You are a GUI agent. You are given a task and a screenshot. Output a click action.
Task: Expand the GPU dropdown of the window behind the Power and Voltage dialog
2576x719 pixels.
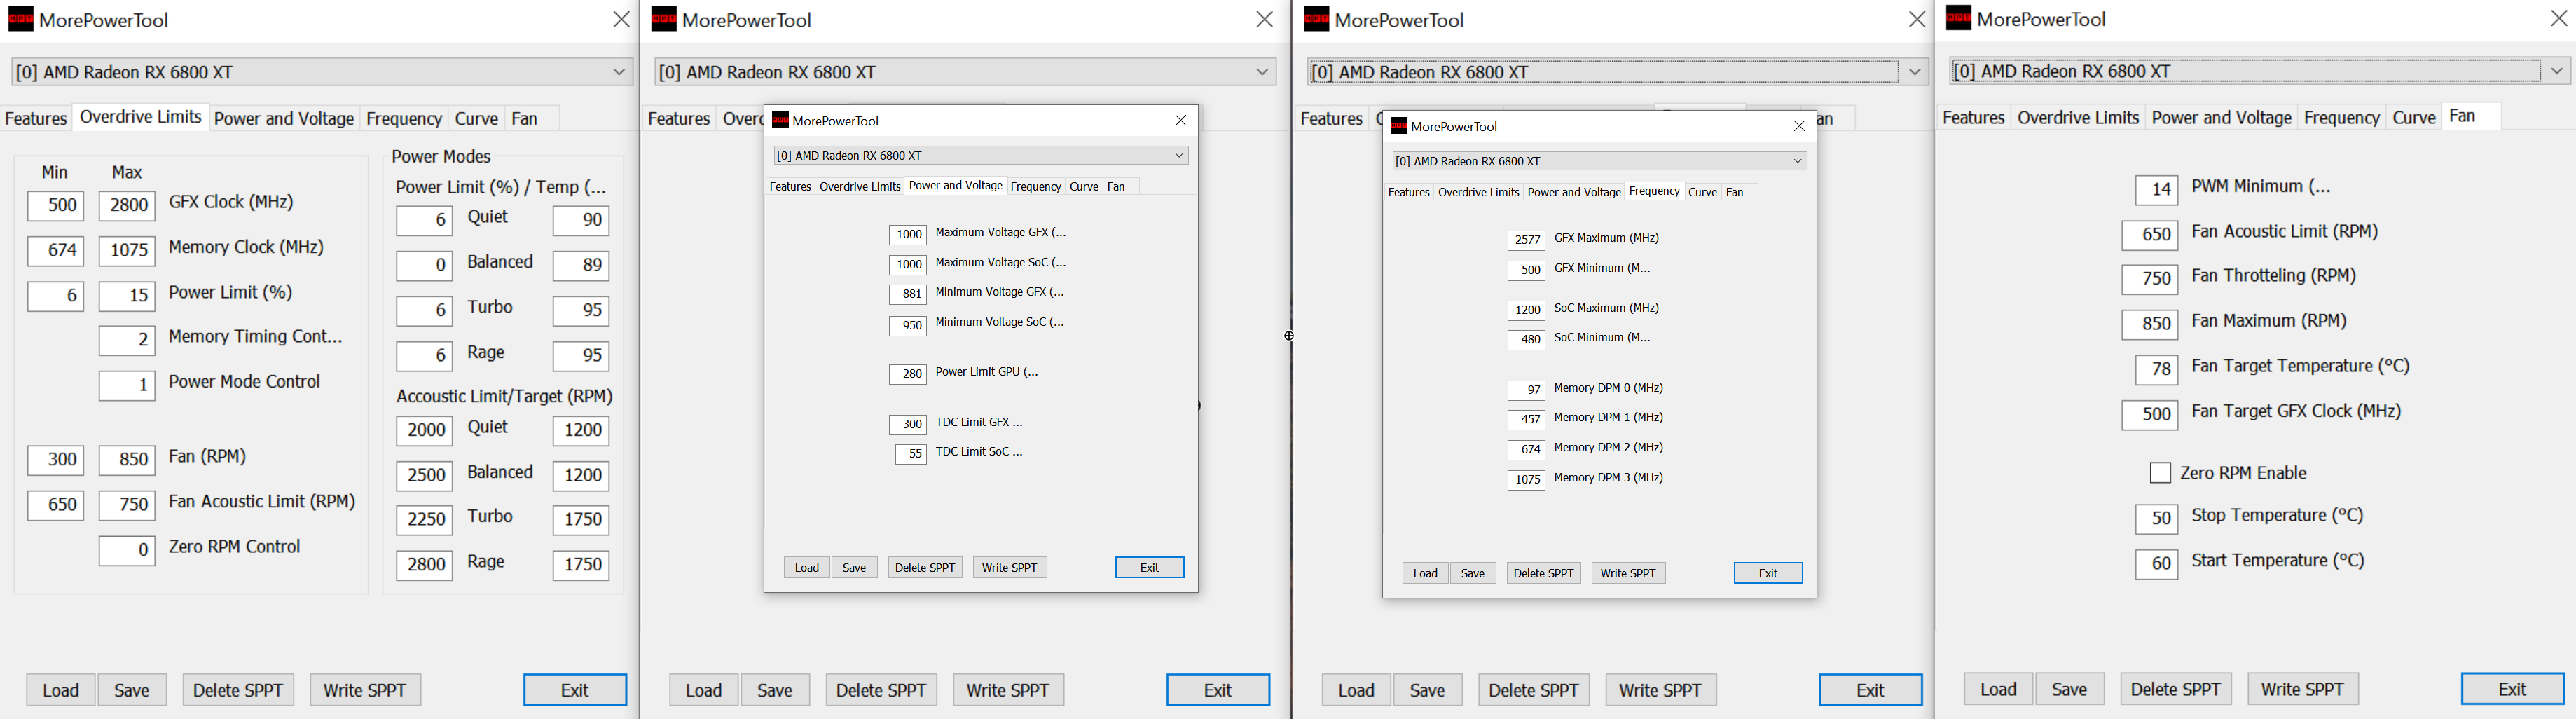(x=965, y=72)
